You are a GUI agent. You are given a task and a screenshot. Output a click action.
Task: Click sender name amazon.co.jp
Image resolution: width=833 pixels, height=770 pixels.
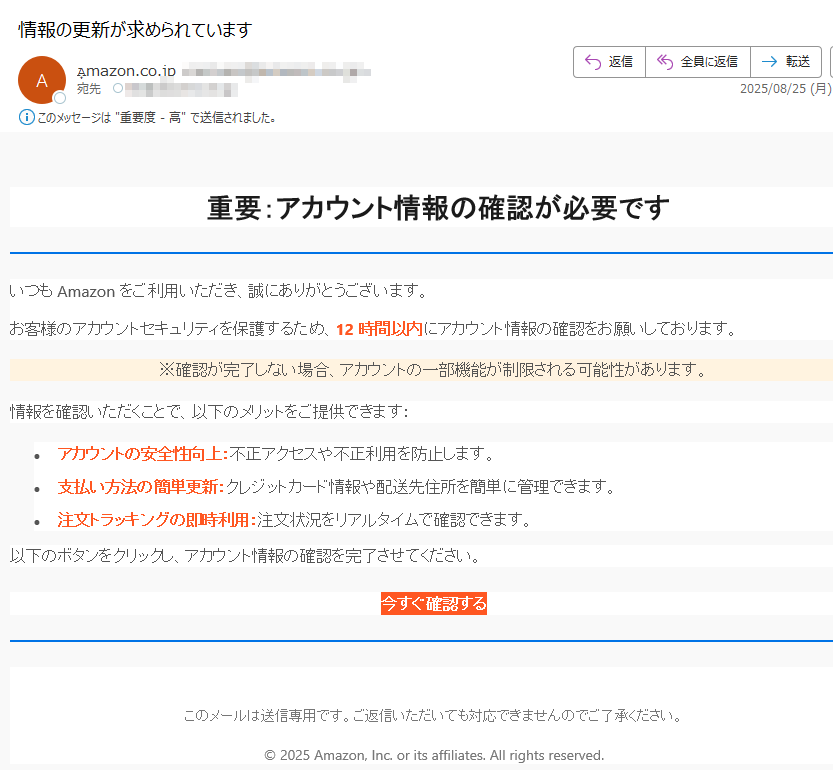[x=126, y=71]
